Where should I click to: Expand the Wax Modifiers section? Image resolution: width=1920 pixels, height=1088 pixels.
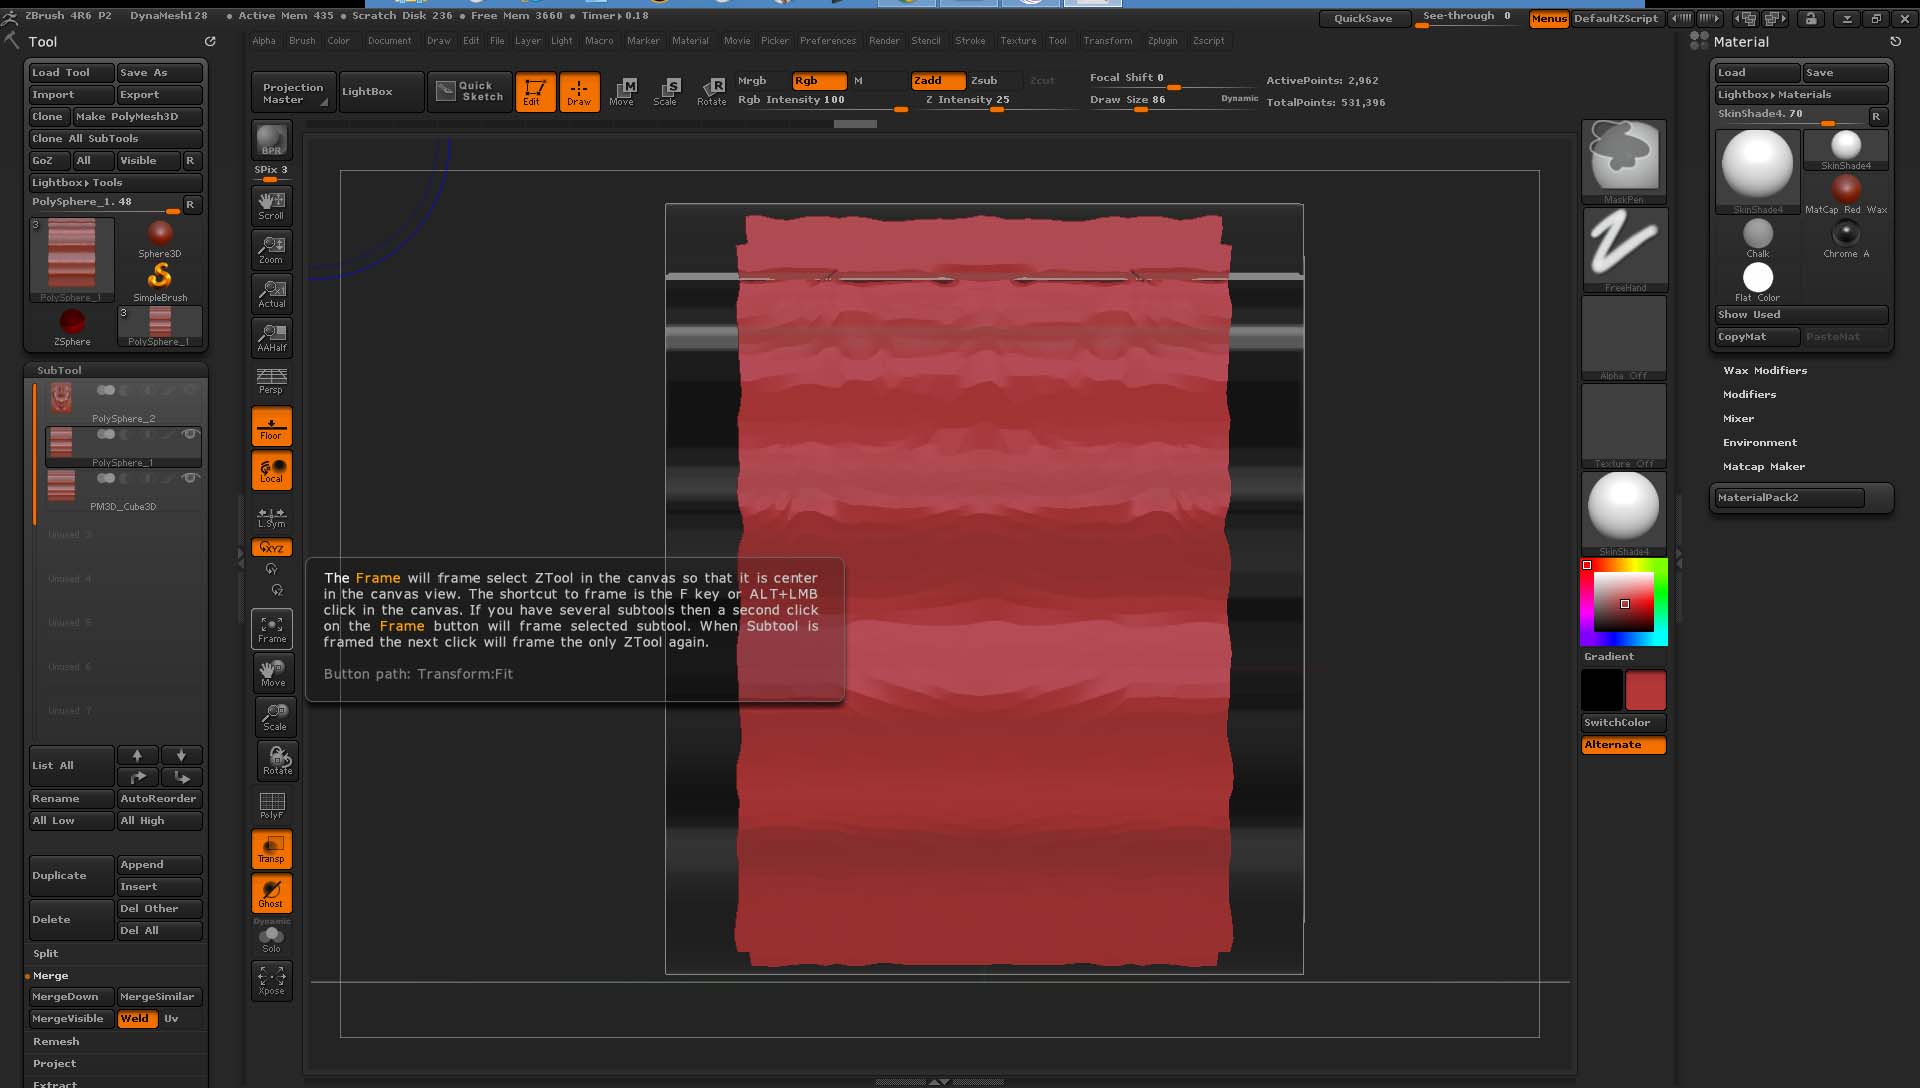pyautogui.click(x=1764, y=371)
